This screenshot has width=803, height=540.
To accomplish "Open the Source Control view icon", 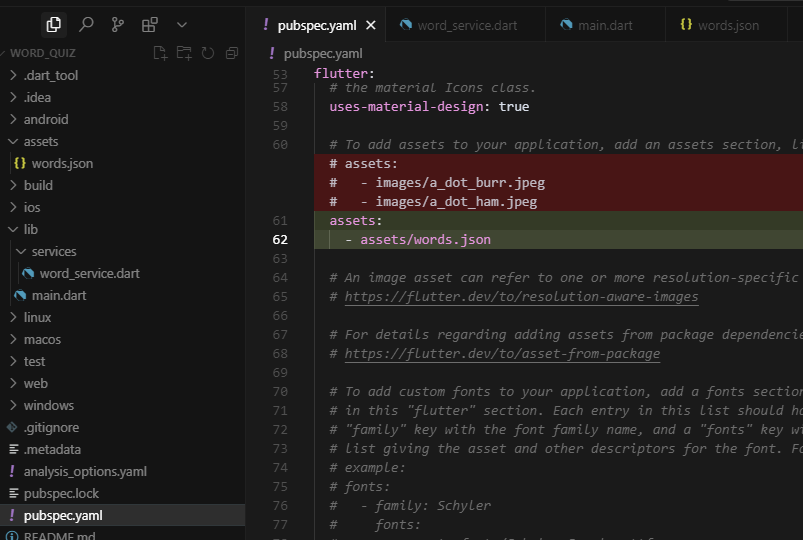I will (x=118, y=25).
